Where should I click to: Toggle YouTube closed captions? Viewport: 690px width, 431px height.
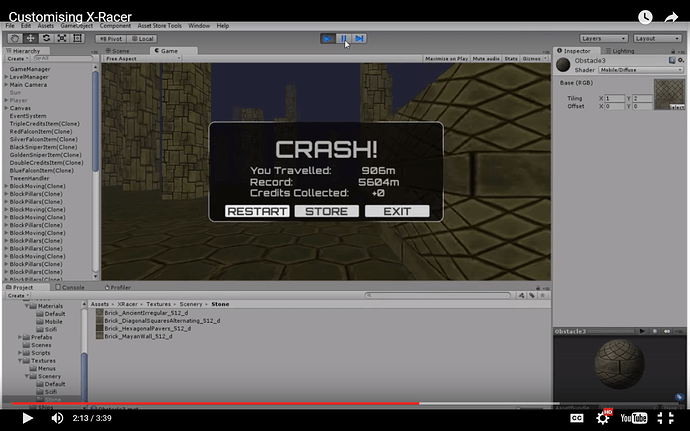(x=577, y=418)
